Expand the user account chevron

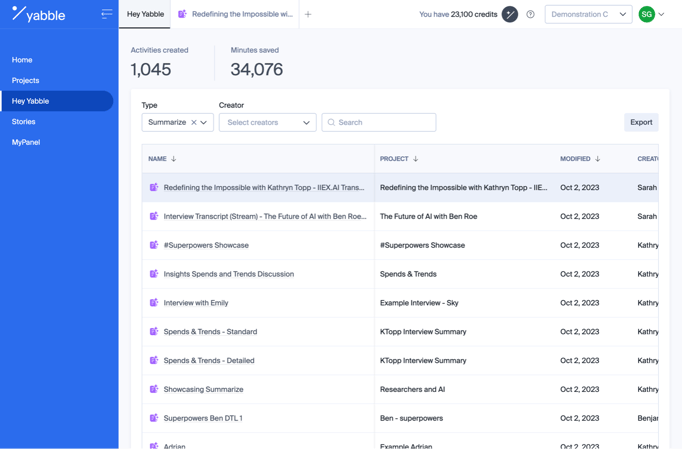click(662, 14)
